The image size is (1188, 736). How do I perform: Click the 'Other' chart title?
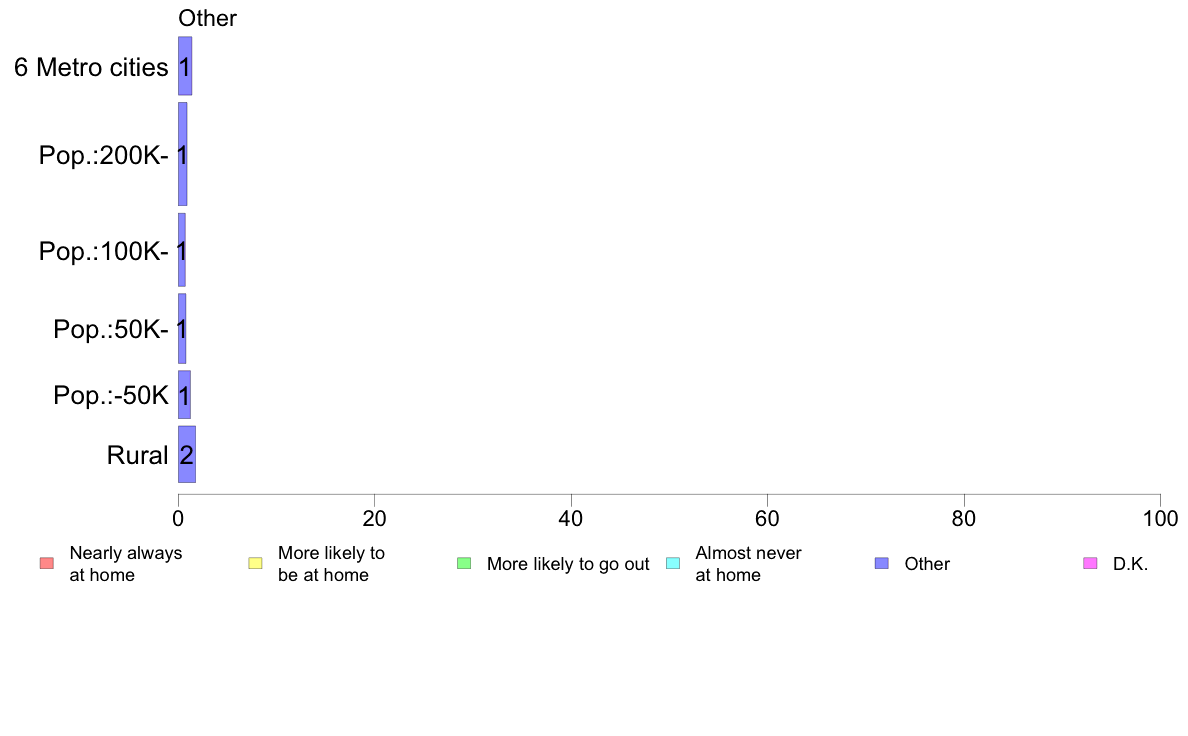(208, 18)
